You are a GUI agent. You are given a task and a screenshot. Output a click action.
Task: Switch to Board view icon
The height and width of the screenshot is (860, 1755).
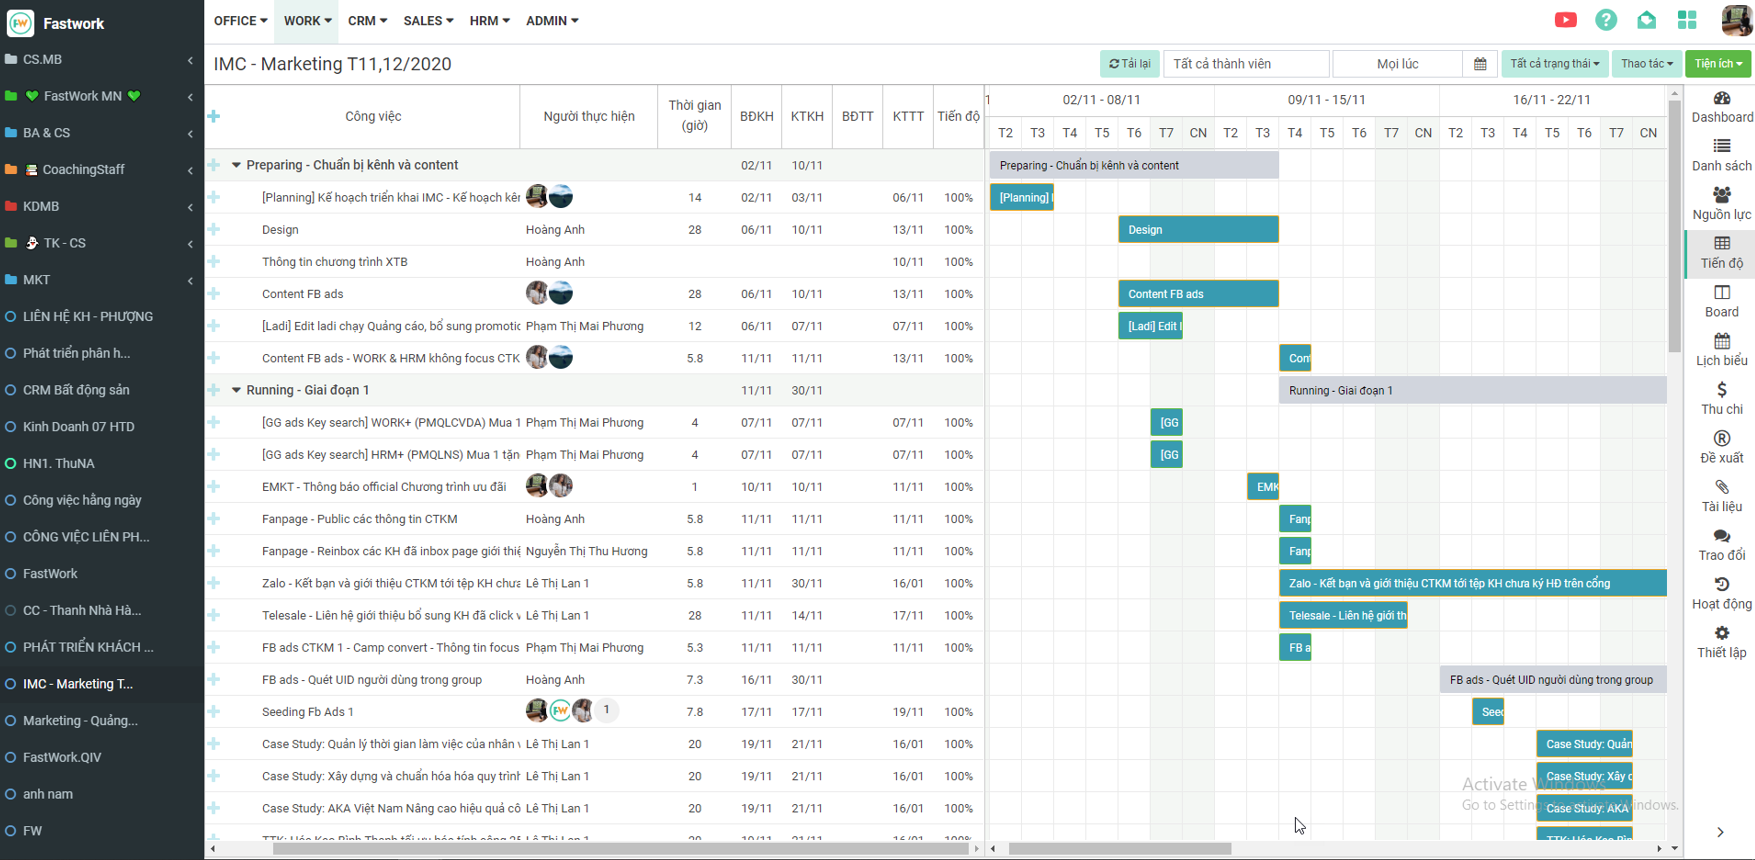pos(1721,301)
